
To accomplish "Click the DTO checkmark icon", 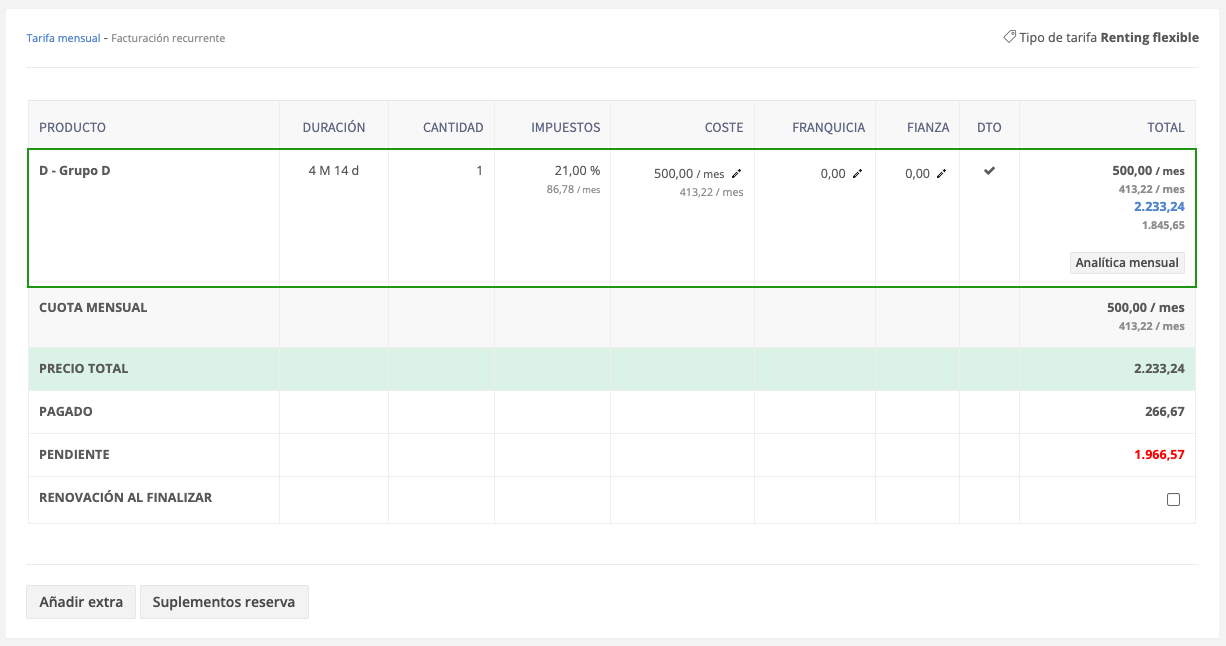I will pyautogui.click(x=989, y=171).
